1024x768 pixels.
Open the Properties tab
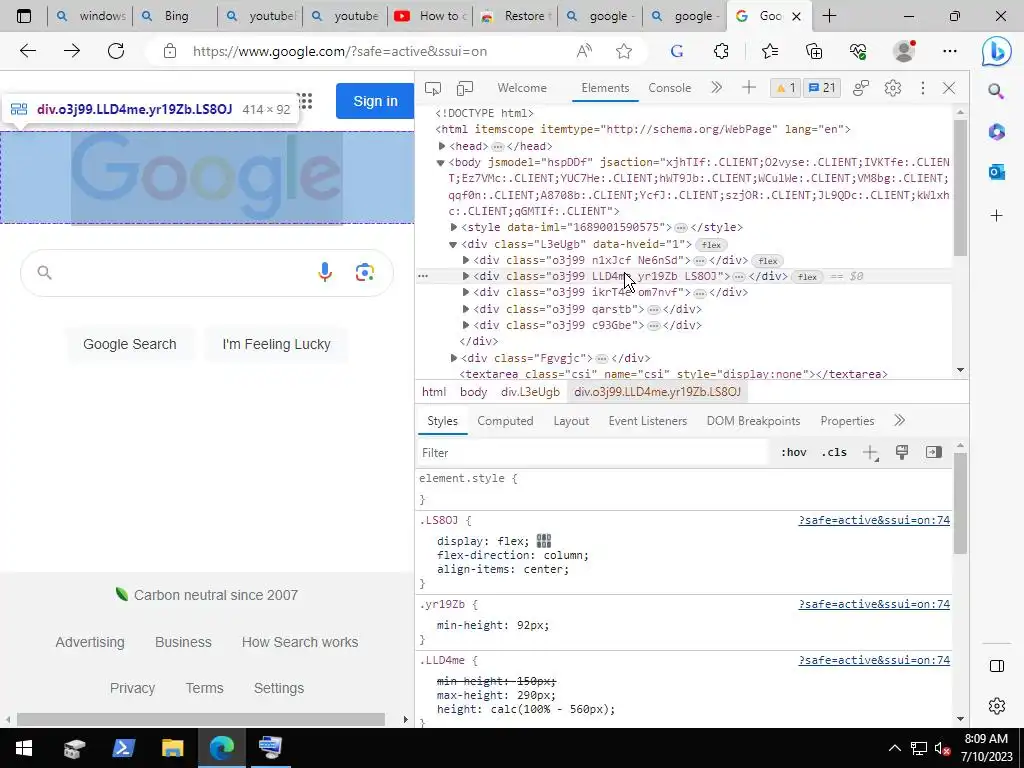tap(847, 421)
